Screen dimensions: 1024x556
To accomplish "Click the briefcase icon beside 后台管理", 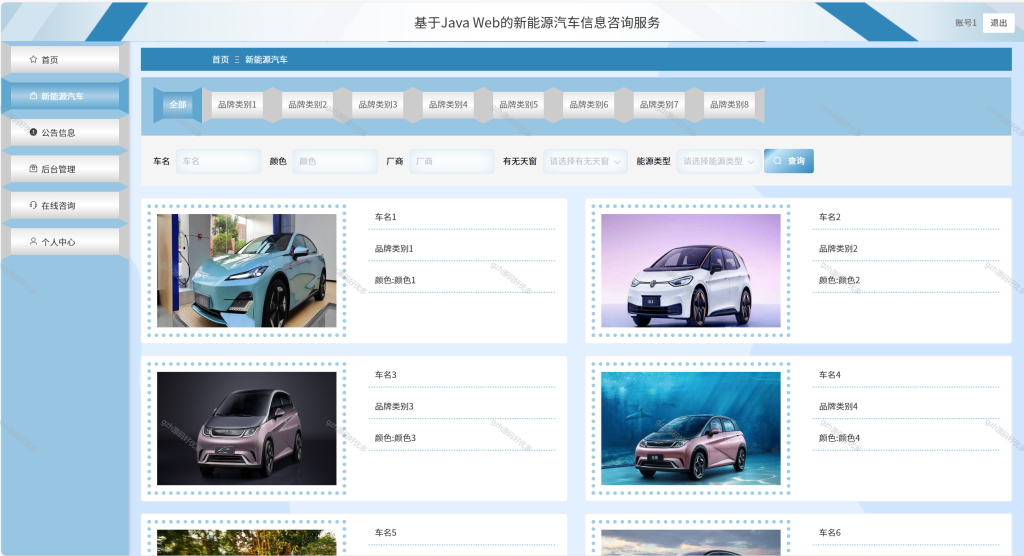I will 33,169.
